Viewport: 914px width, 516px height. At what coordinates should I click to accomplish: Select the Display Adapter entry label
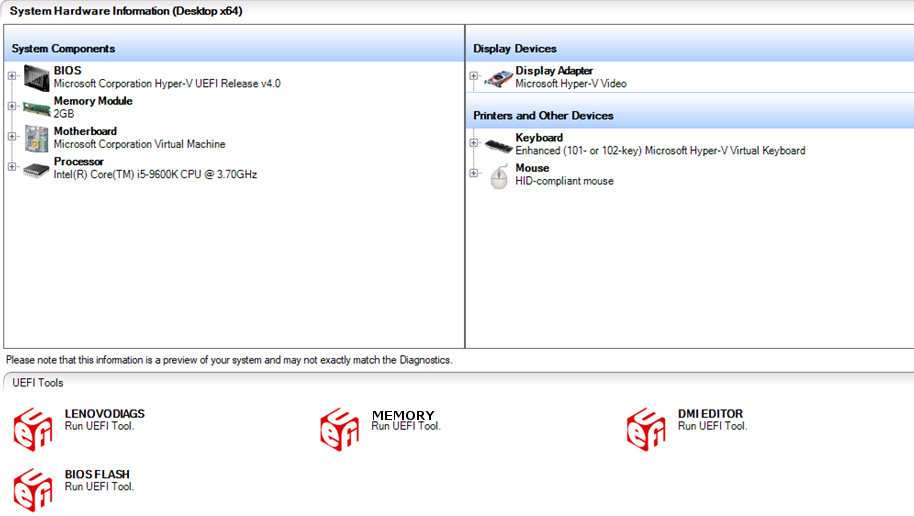554,71
